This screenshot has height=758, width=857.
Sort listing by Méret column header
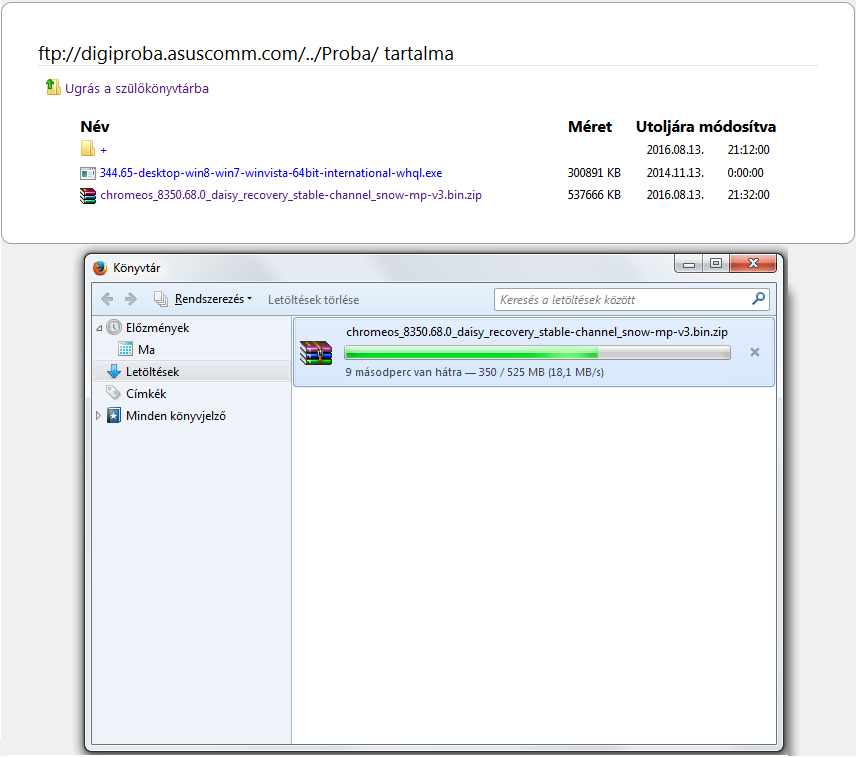[x=590, y=127]
